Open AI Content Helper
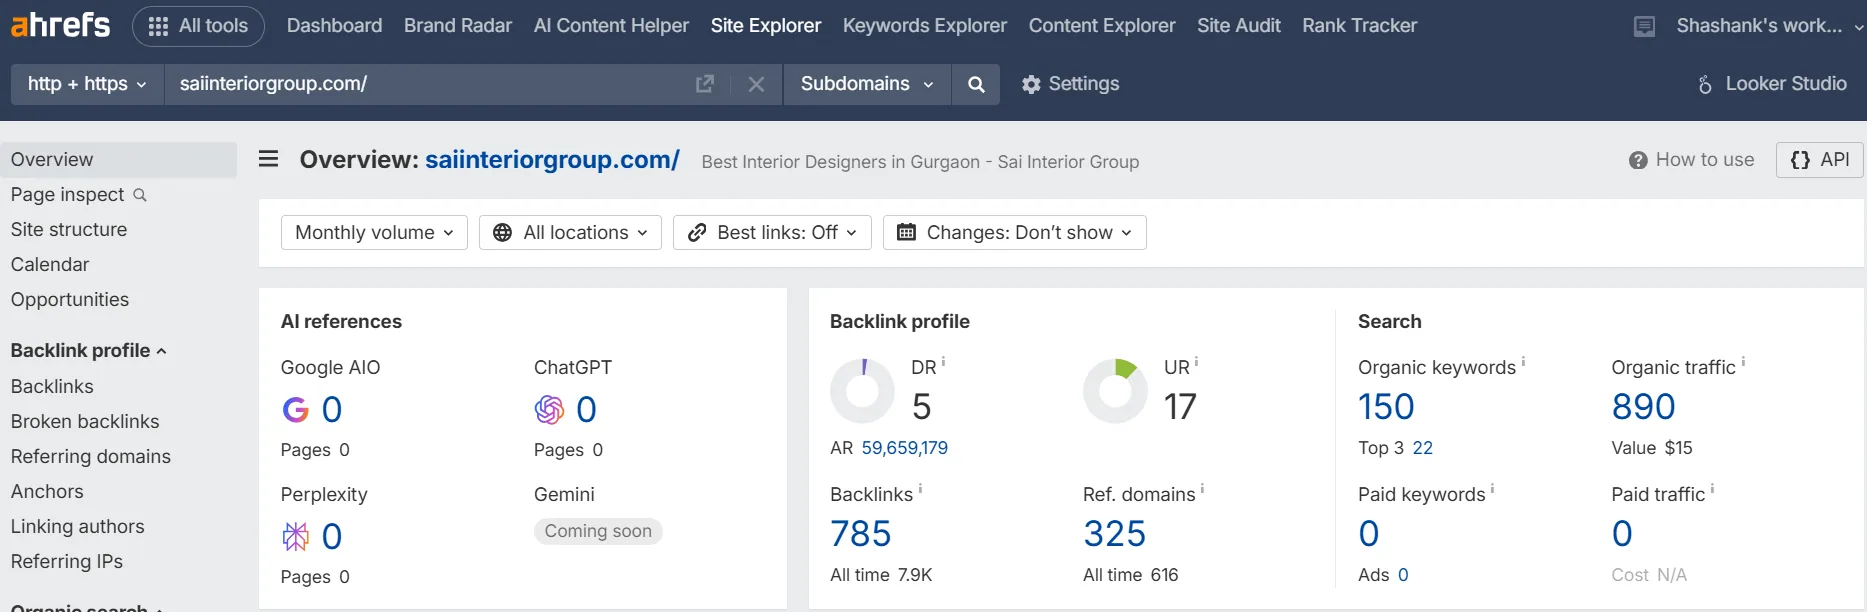This screenshot has height=612, width=1867. (x=611, y=26)
